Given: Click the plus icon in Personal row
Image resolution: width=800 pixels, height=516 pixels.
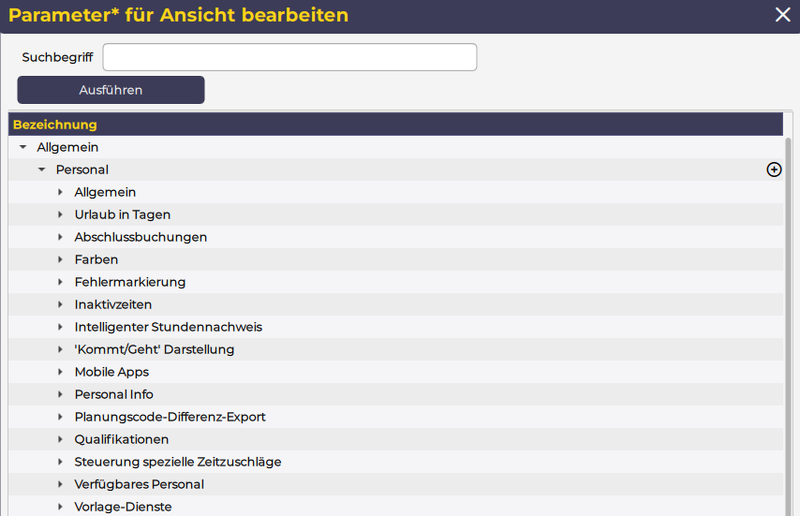Looking at the screenshot, I should click(x=773, y=170).
